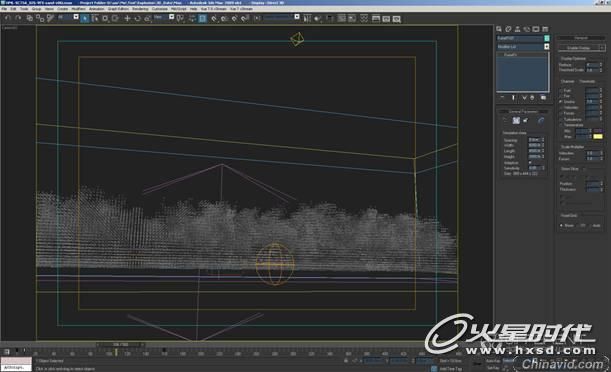Select the Select Object arrow tool
The height and width of the screenshot is (372, 611).
coord(85,18)
